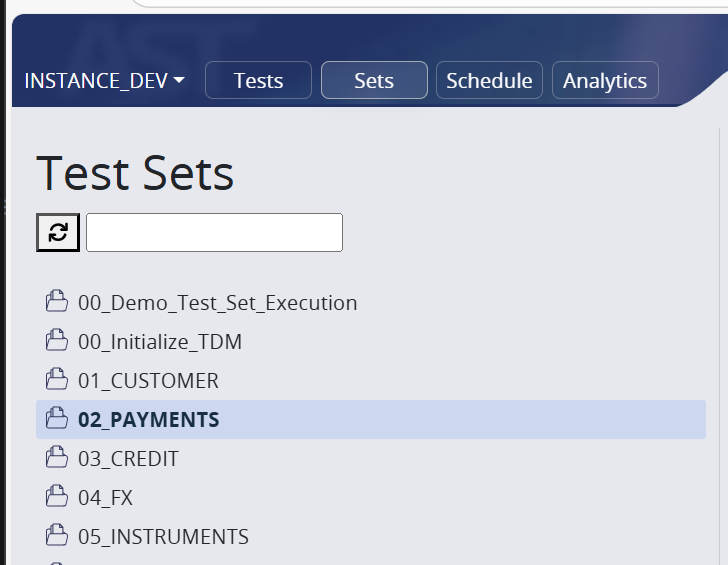Click the icon beside 03_CREDIT
This screenshot has height=565, width=728.
[57, 457]
